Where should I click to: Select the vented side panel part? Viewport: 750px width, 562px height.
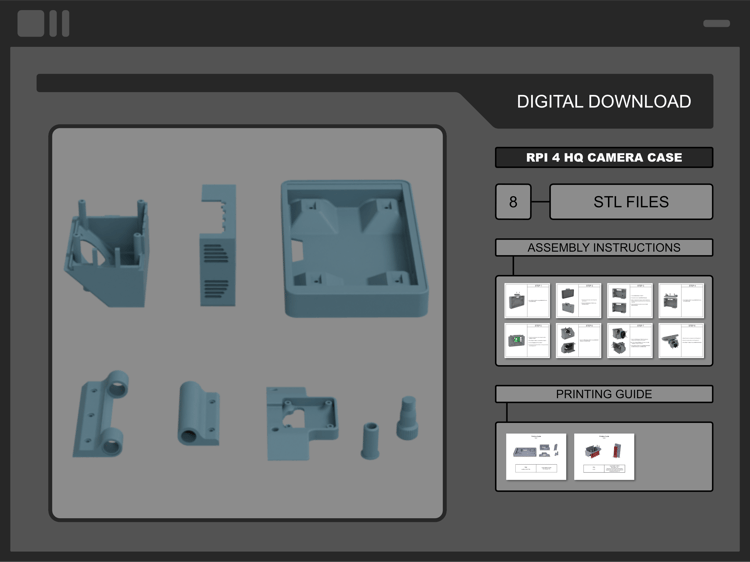(218, 245)
